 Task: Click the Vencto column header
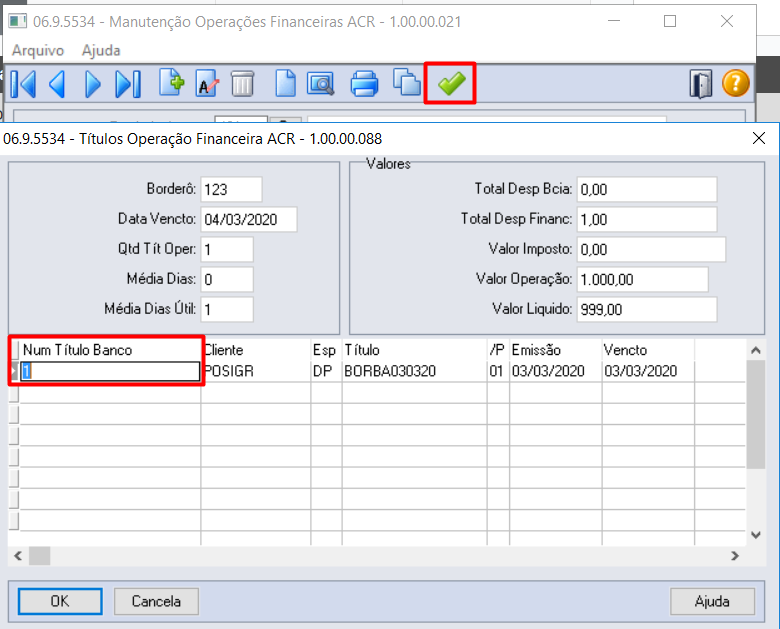(x=648, y=350)
